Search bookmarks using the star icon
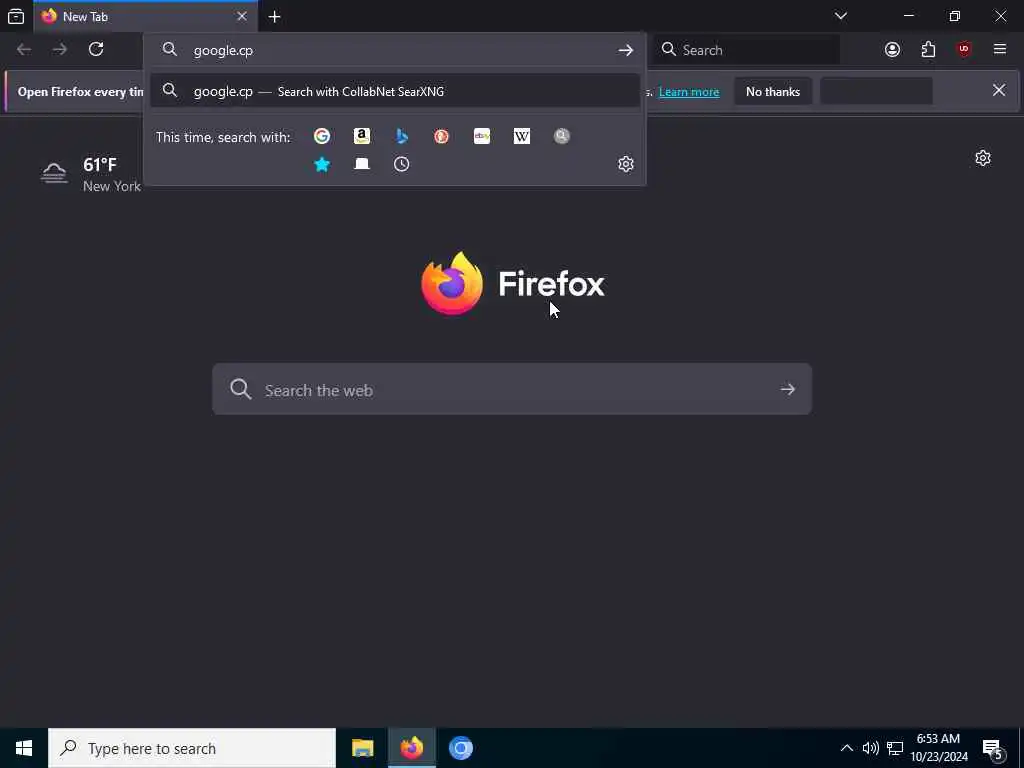 tap(321, 164)
